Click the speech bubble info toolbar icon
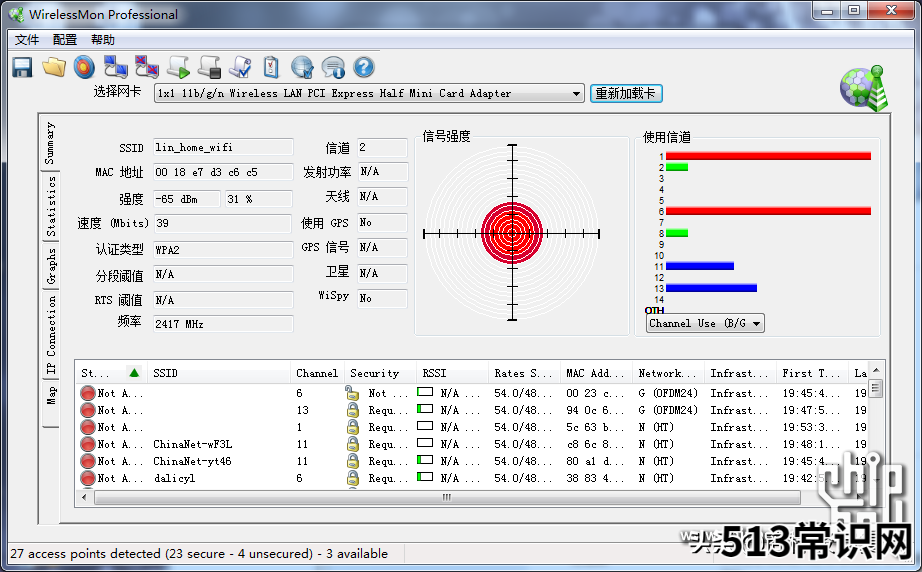The width and height of the screenshot is (922, 572). 333,68
